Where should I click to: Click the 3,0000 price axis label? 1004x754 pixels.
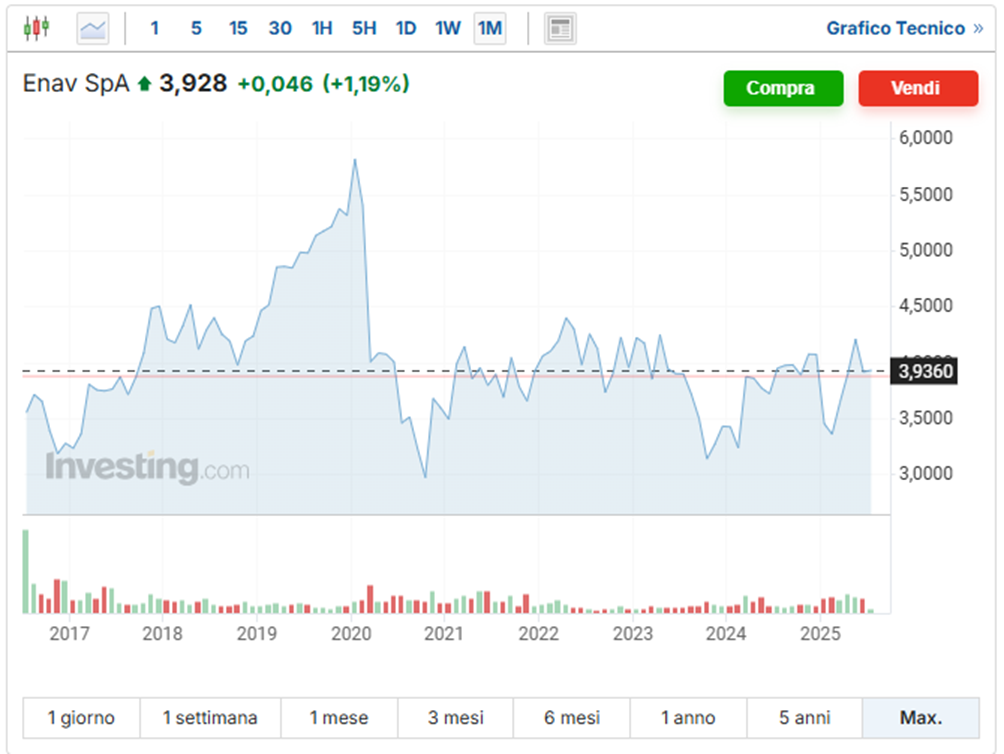point(926,473)
